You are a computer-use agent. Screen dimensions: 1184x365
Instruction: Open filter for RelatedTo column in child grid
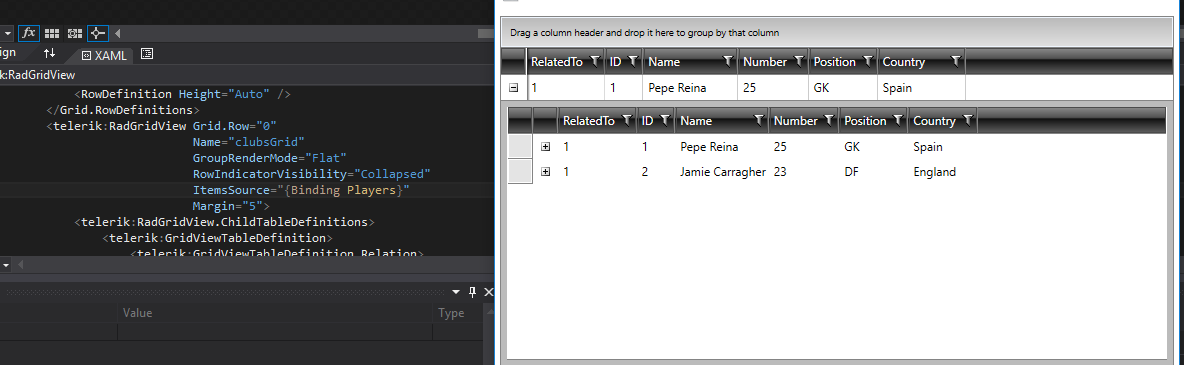click(626, 120)
